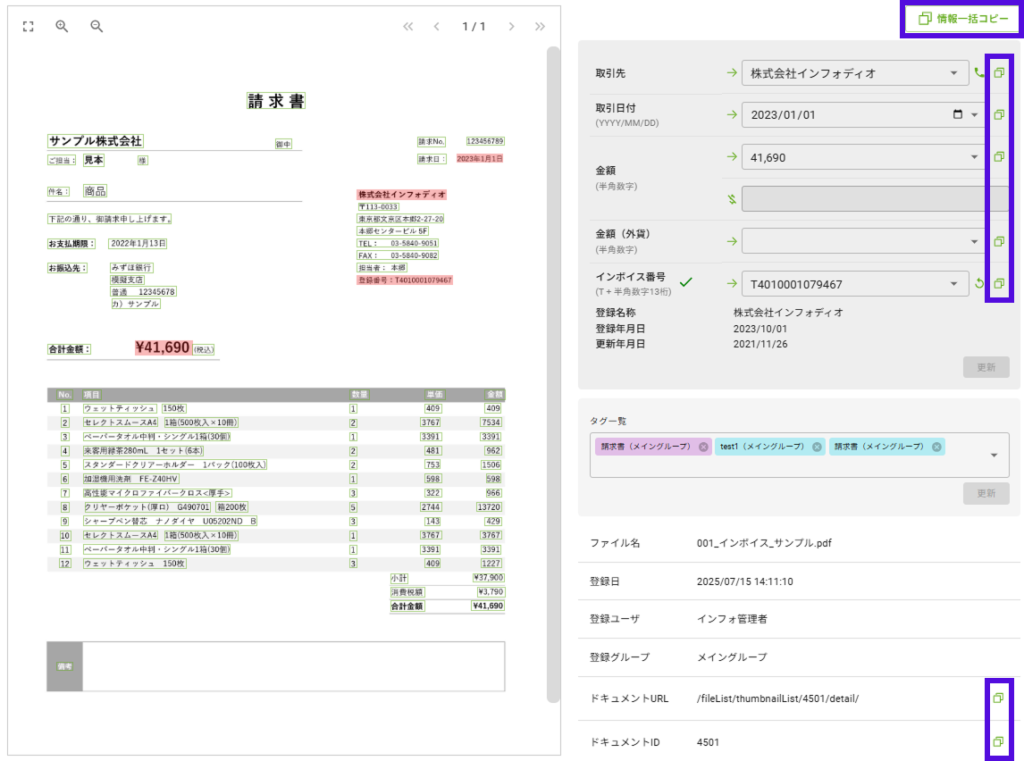Image resolution: width=1024 pixels, height=761 pixels.
Task: Click highlighted 株式会社インフォディオ on invoice
Action: pos(402,194)
